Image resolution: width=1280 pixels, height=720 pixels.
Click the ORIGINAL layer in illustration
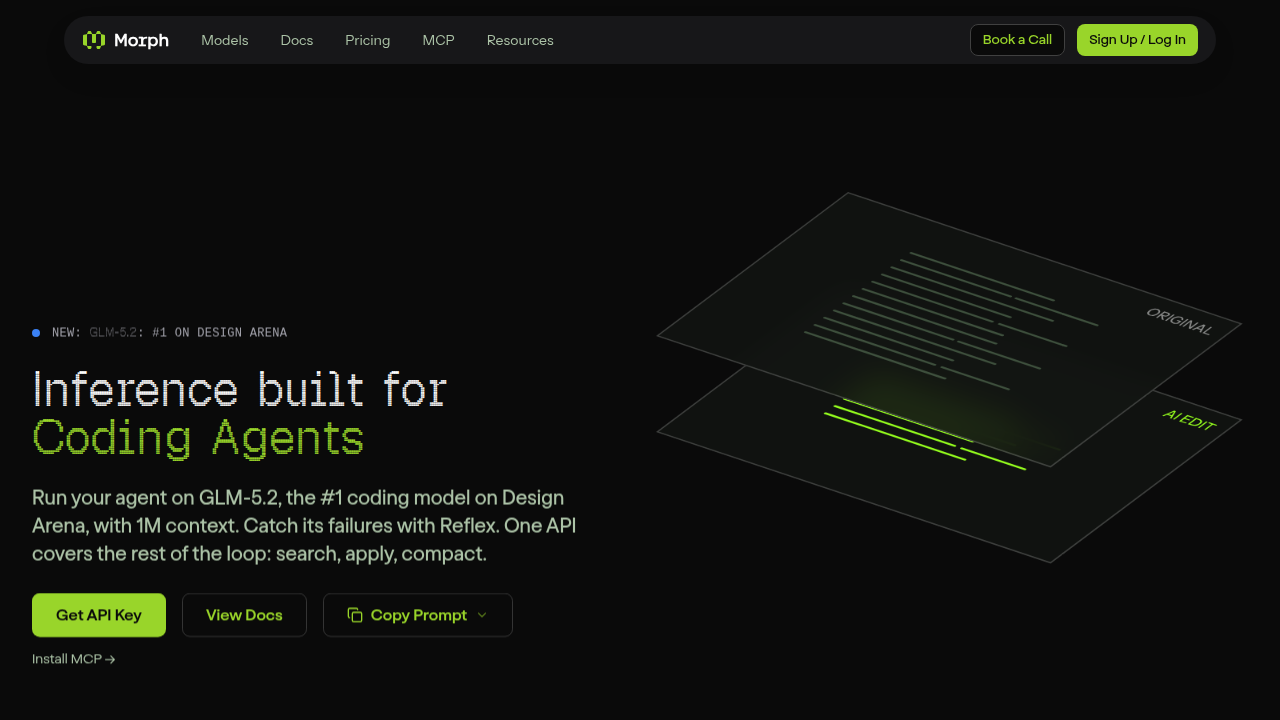[949, 329]
